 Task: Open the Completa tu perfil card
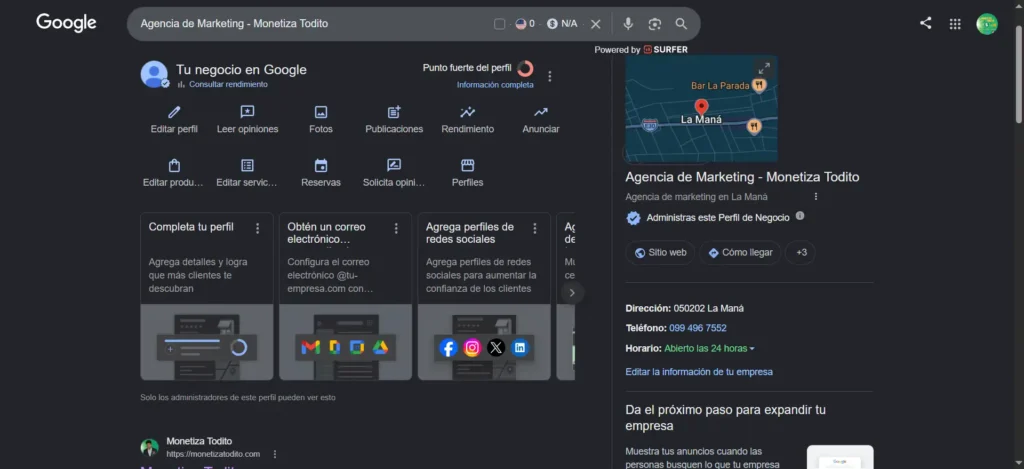pyautogui.click(x=207, y=296)
